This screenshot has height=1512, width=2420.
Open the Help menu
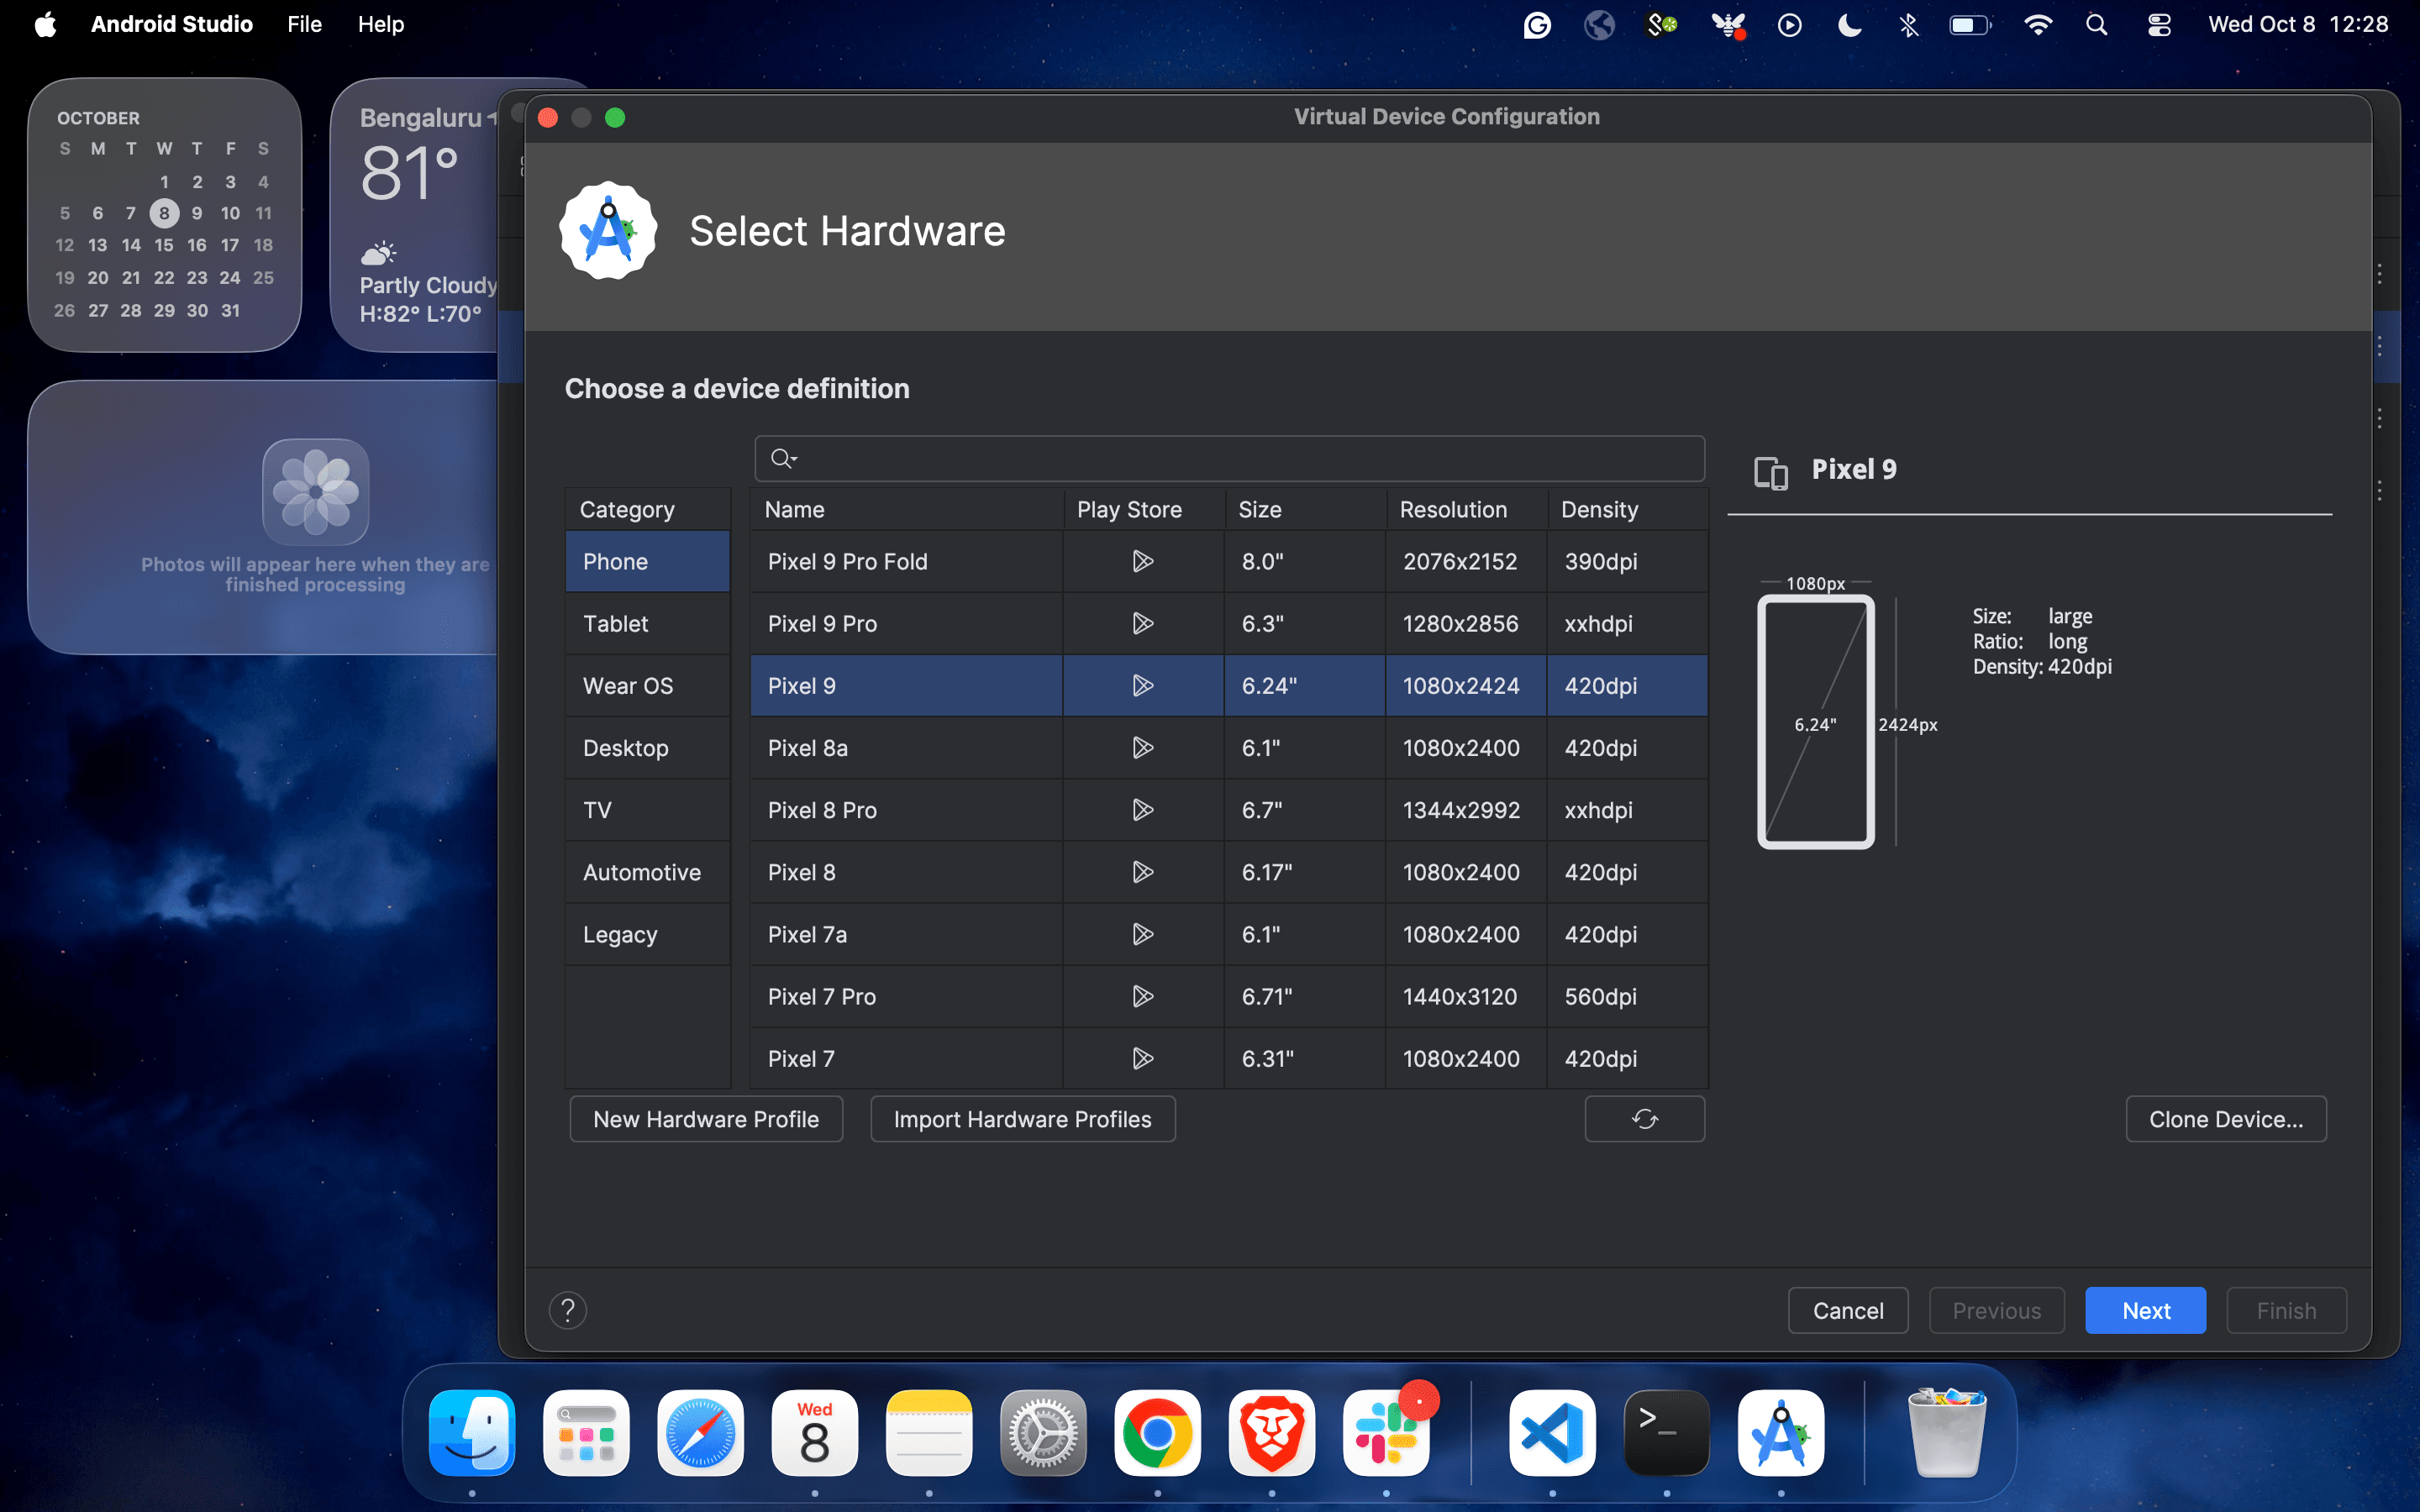click(380, 24)
